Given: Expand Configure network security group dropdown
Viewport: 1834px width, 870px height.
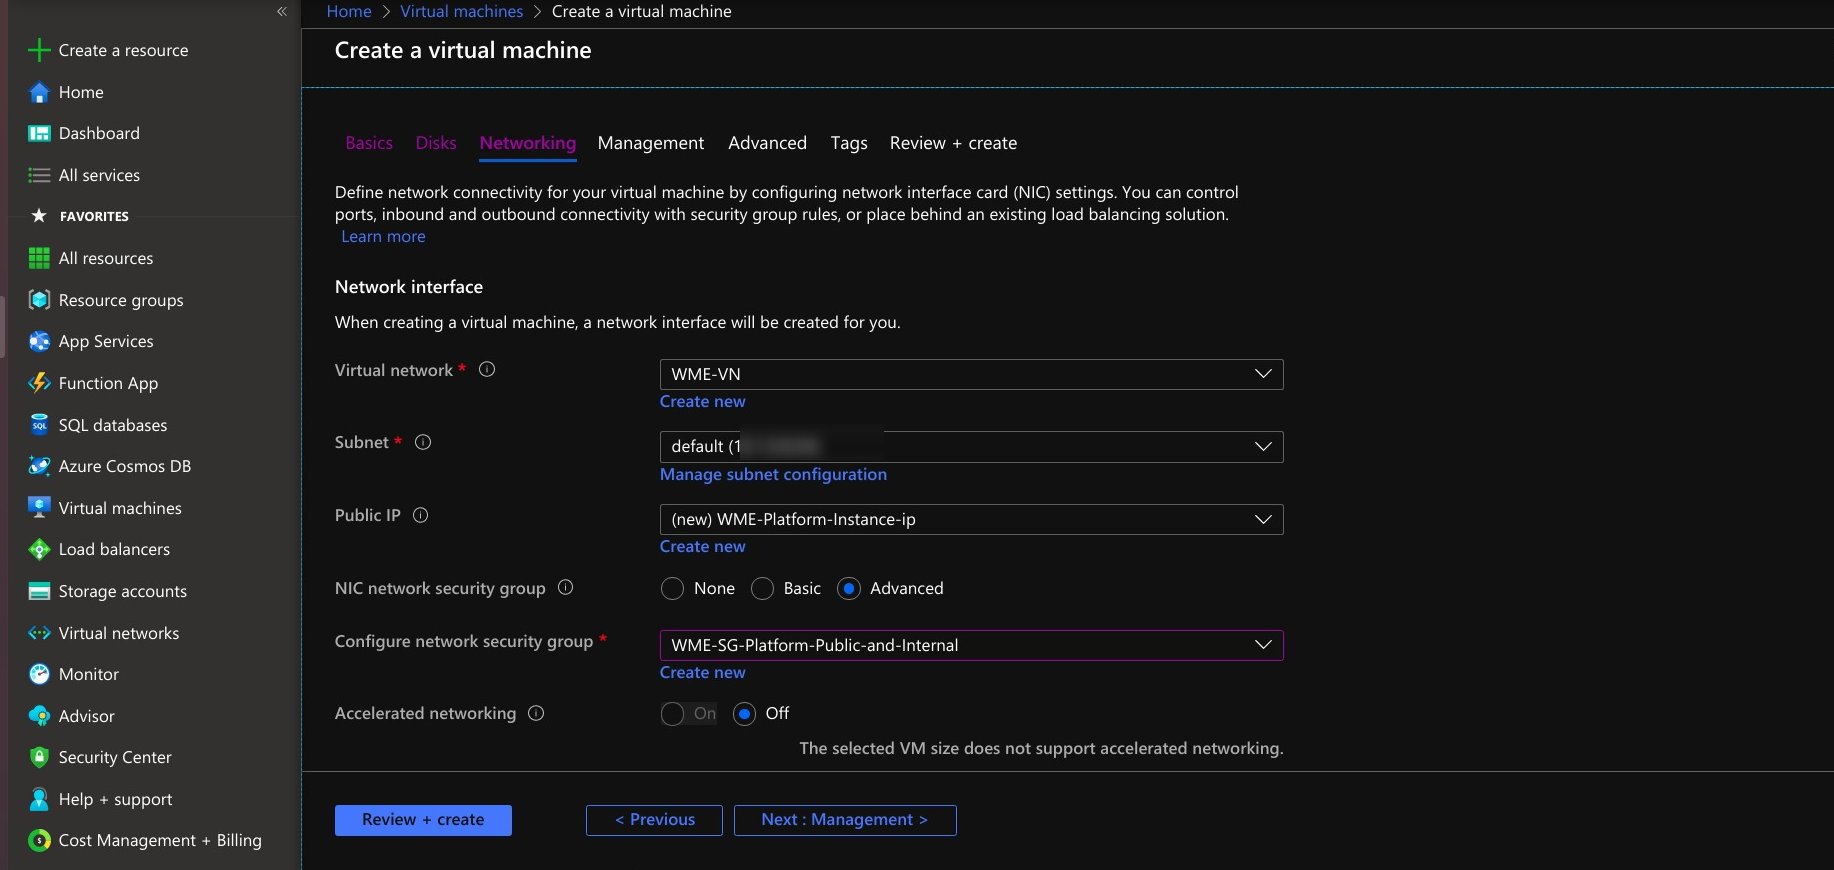Looking at the screenshot, I should click(x=970, y=645).
